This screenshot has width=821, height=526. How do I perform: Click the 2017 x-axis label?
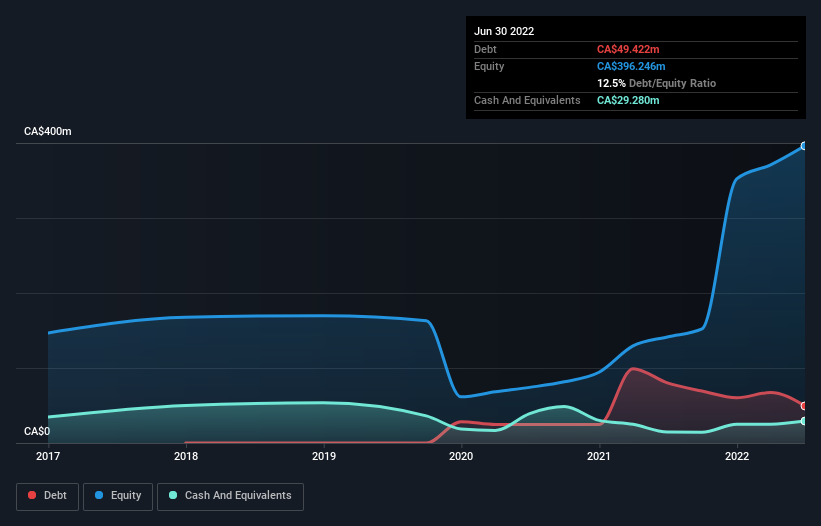click(48, 456)
